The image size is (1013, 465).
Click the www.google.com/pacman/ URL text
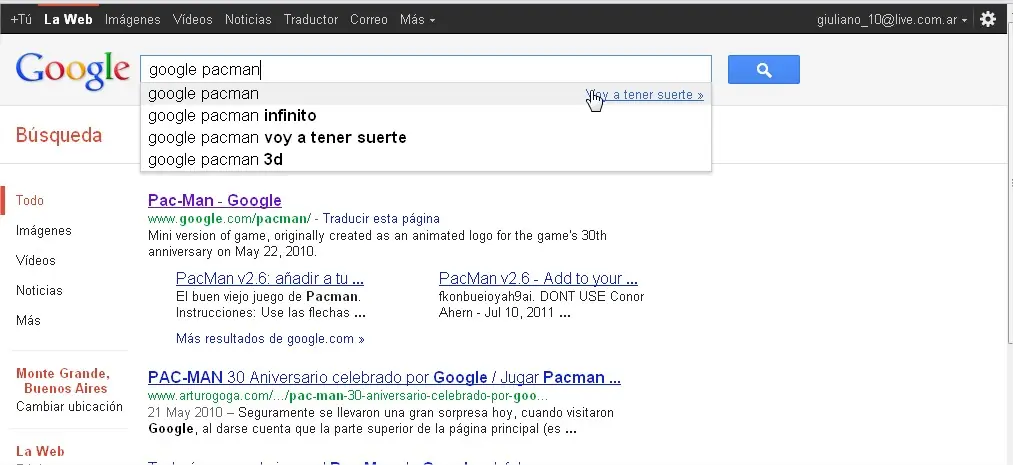coord(229,218)
